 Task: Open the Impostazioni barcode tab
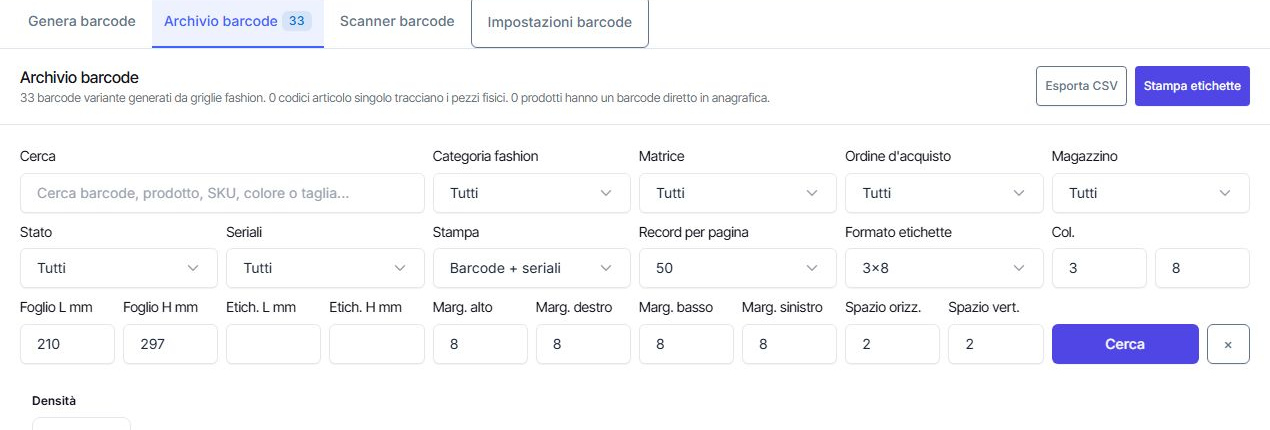pos(559,22)
